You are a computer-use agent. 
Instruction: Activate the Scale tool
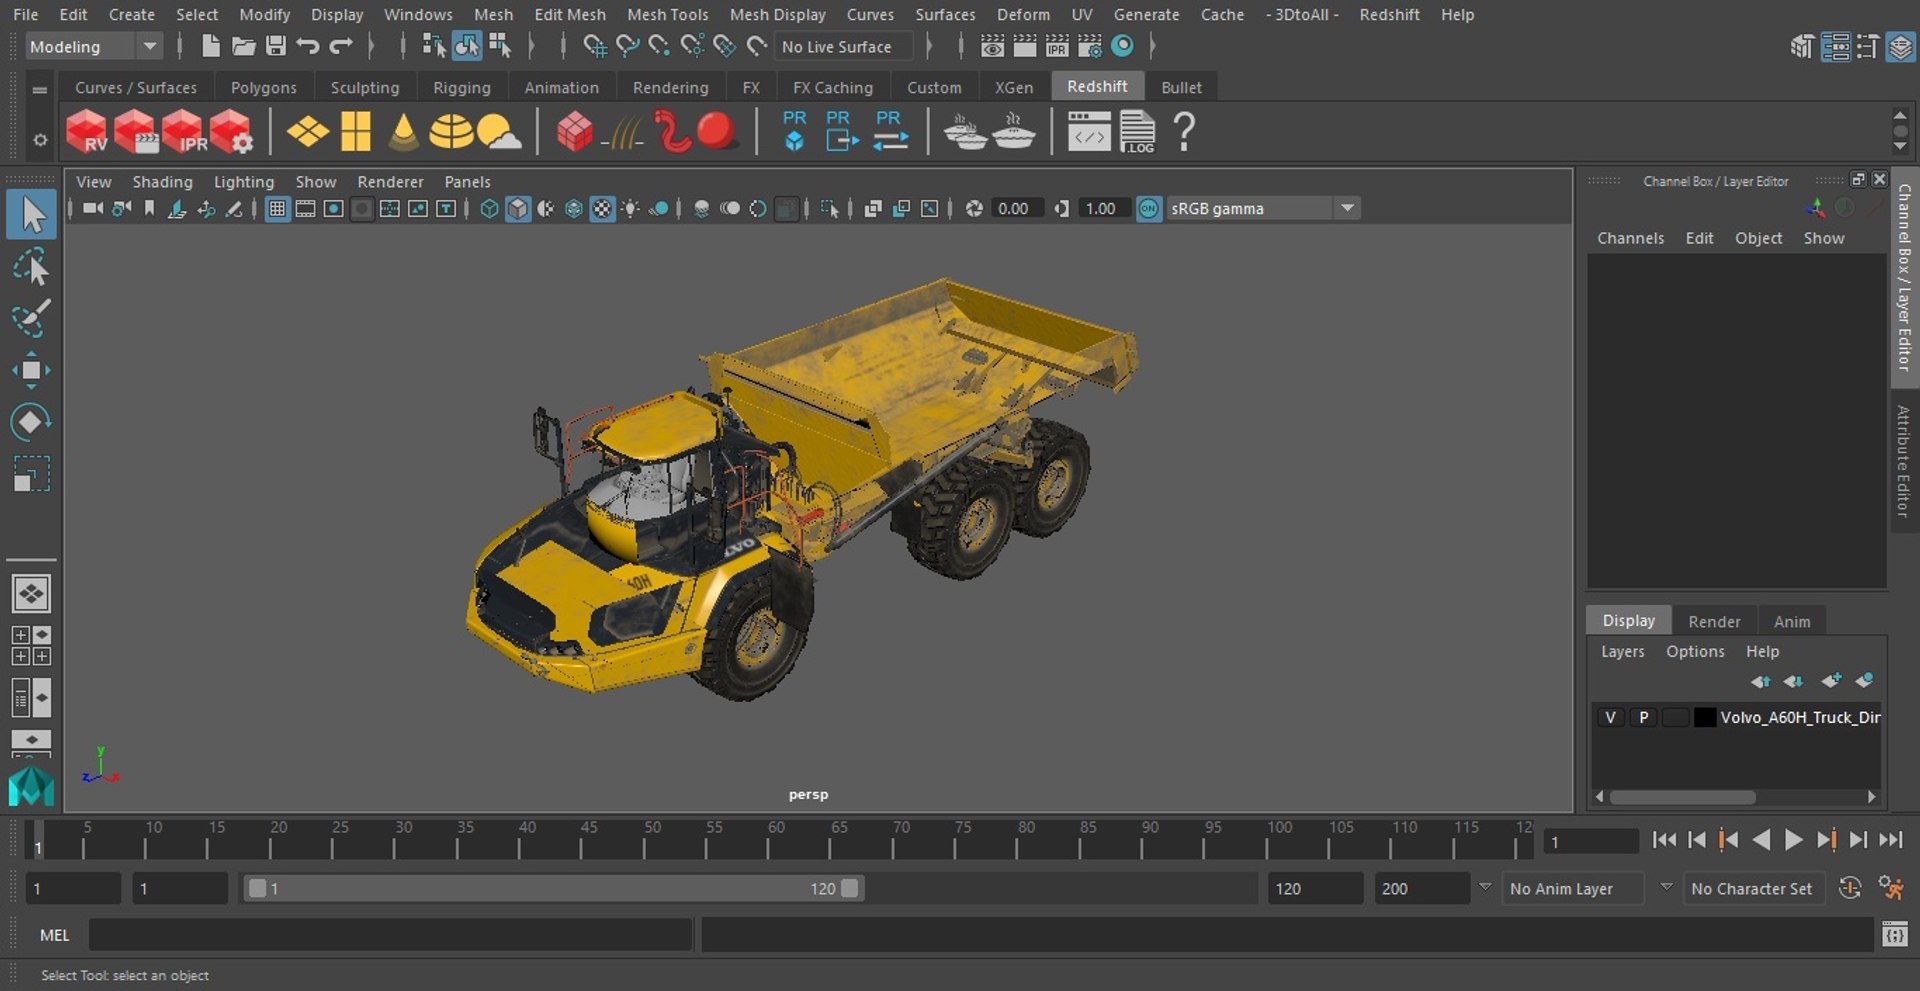point(31,474)
